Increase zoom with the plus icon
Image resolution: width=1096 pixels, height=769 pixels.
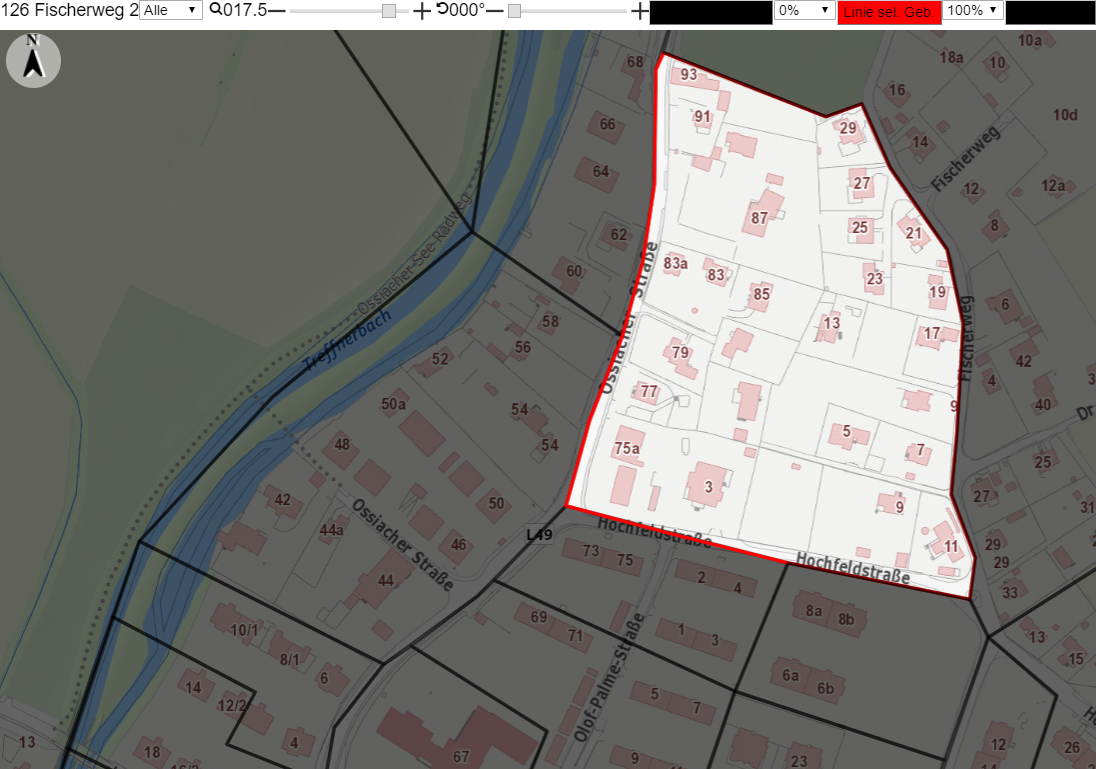[421, 10]
